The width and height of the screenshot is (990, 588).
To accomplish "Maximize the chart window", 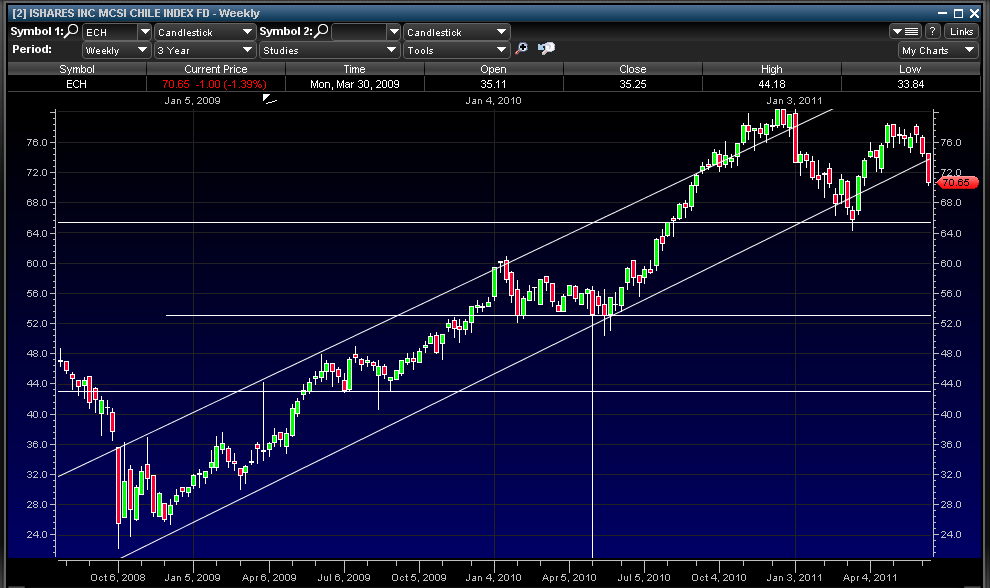I will click(x=958, y=13).
